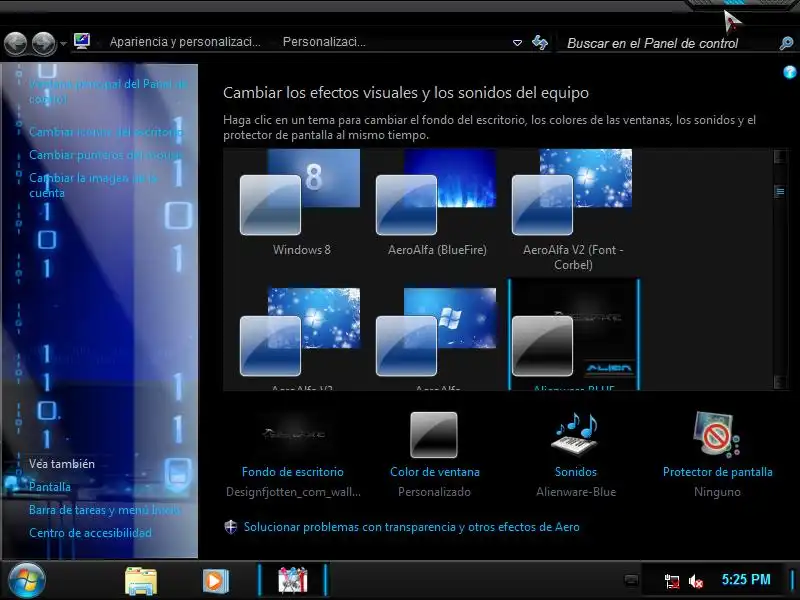800x600 pixels.
Task: Select the AeroAlfa (BlueFire) theme
Action: coord(436,203)
